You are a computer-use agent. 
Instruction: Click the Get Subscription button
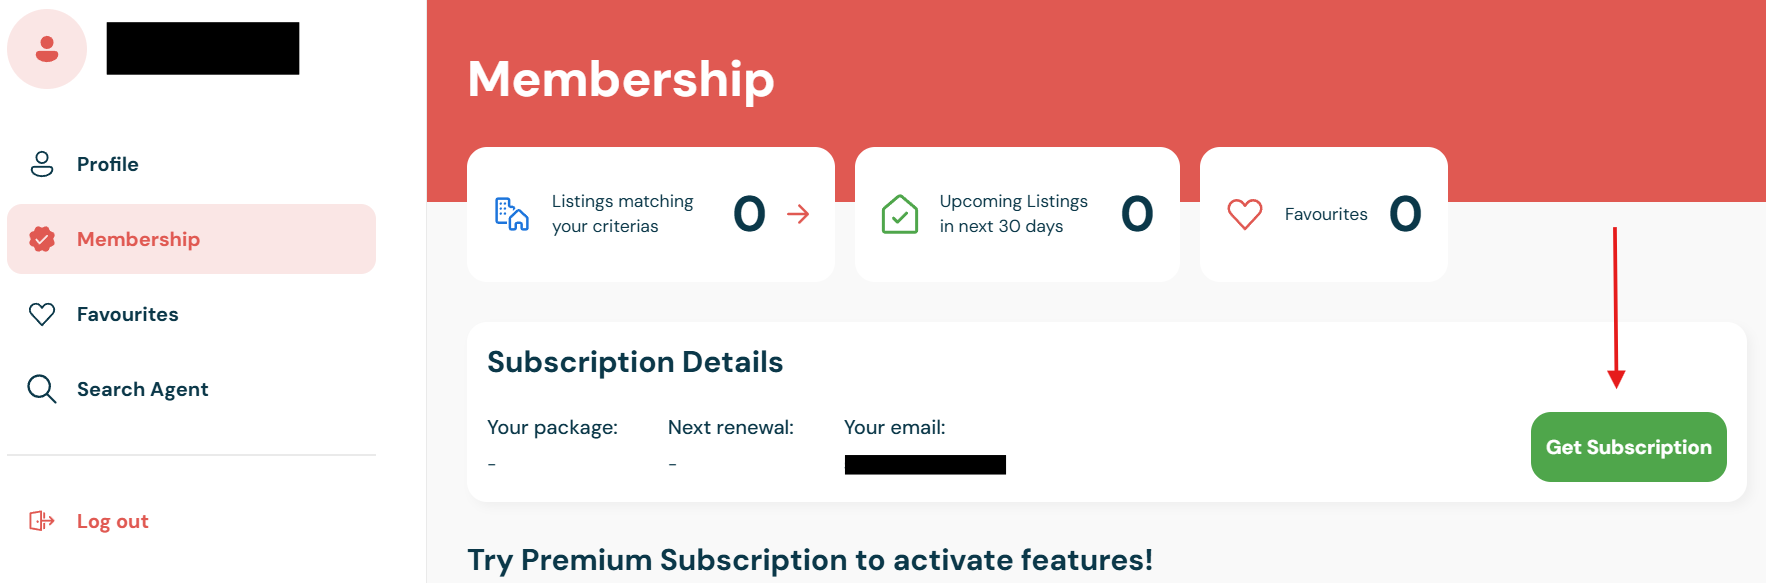coord(1629,447)
